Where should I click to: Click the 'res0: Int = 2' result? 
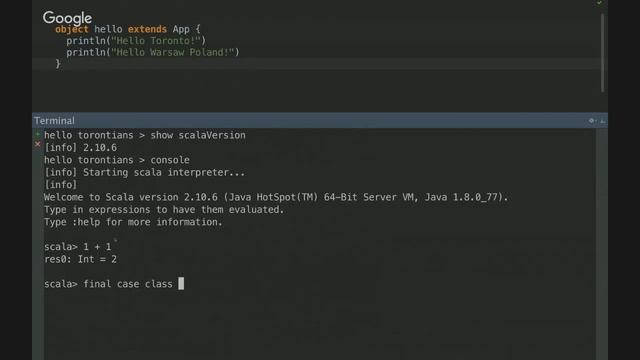[x=80, y=259]
